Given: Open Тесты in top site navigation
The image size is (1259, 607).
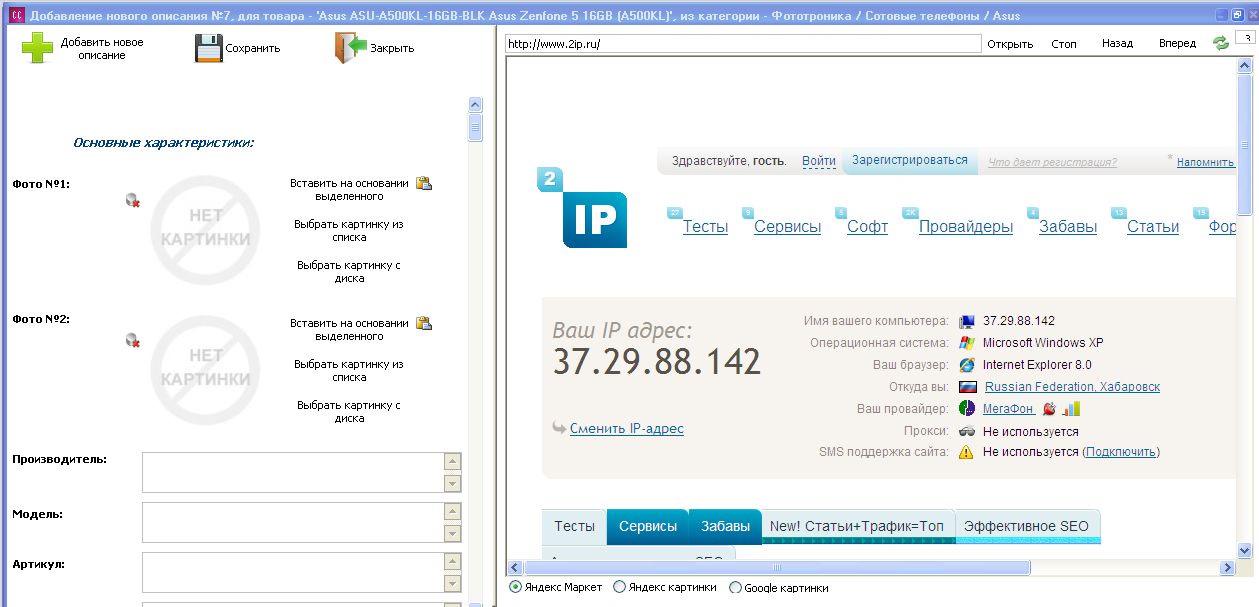Looking at the screenshot, I should (x=705, y=227).
